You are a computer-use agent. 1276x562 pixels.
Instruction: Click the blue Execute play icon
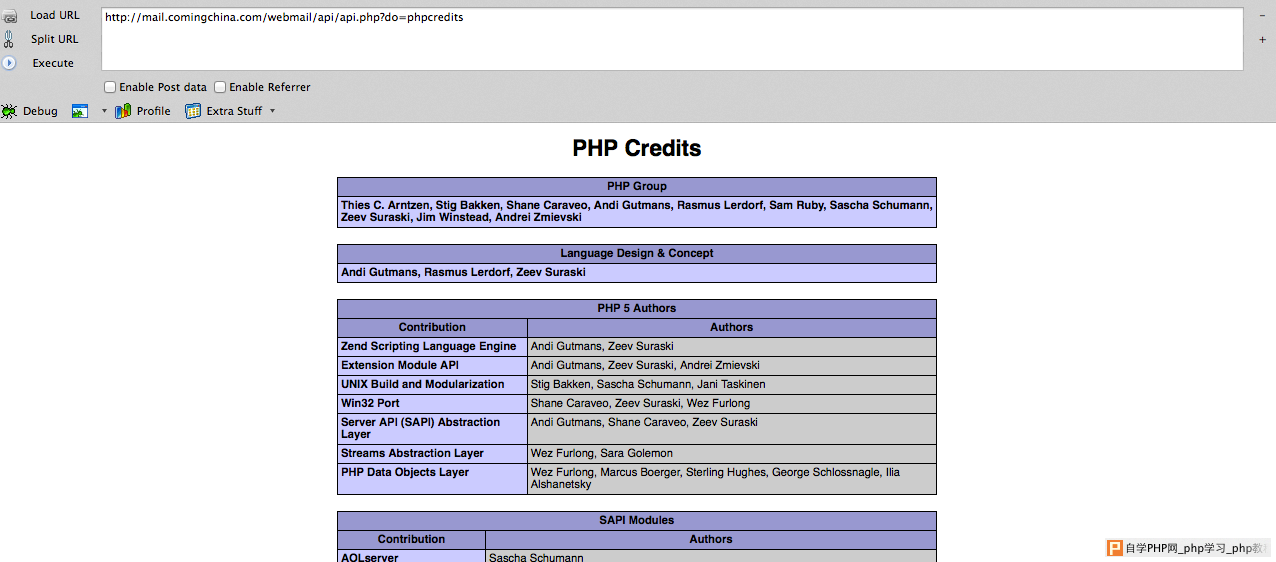[9, 63]
